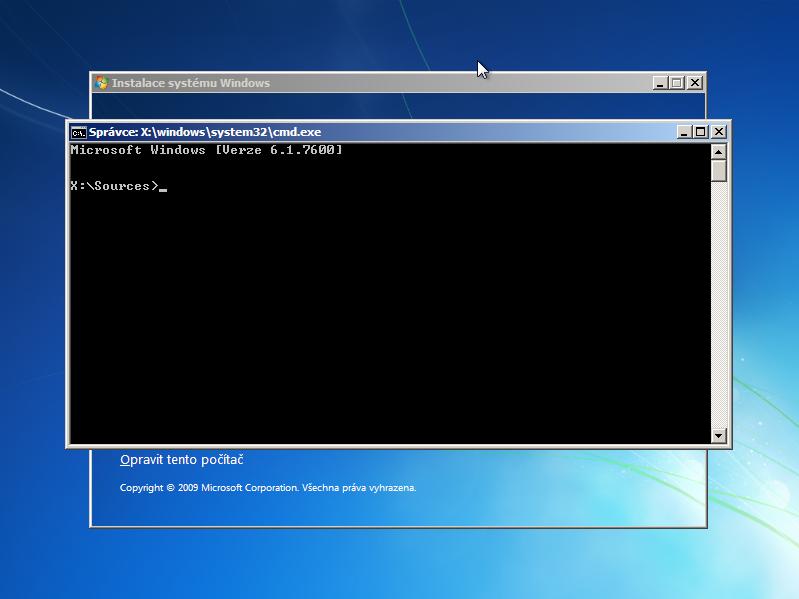Click the Instalace systému Windows title text
799x599 pixels.
[190, 83]
